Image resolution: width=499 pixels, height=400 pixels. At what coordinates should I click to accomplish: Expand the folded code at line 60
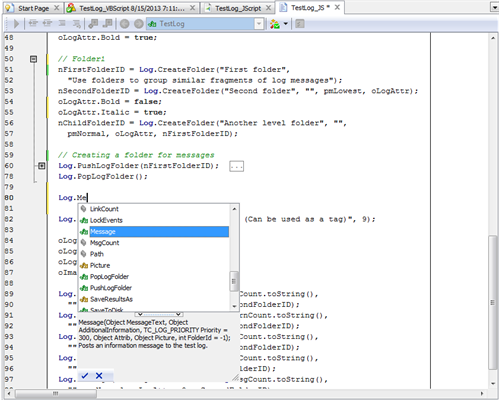coord(42,166)
